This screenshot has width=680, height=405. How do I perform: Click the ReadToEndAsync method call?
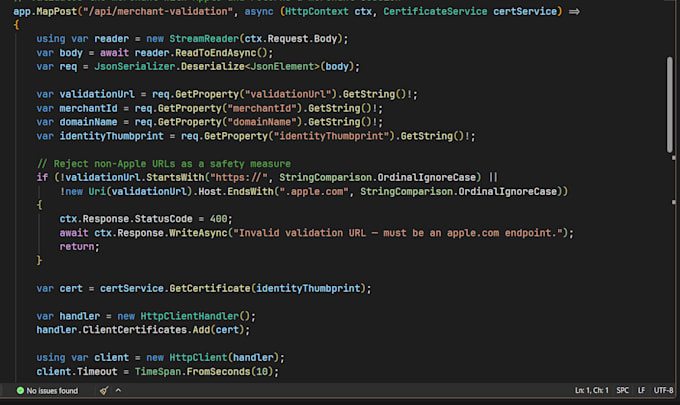point(216,53)
